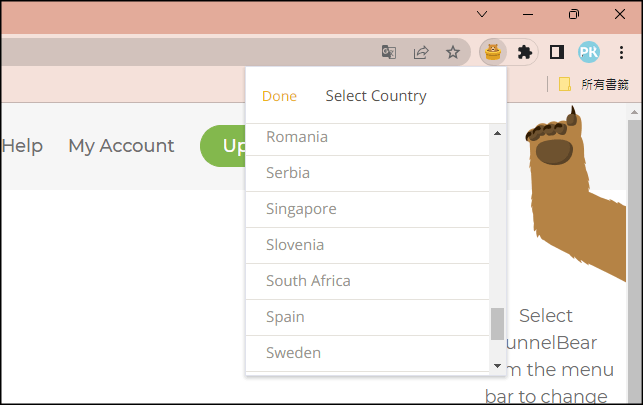Open the 所有書籤 bookmarks folder
The height and width of the screenshot is (405, 643).
(x=593, y=84)
